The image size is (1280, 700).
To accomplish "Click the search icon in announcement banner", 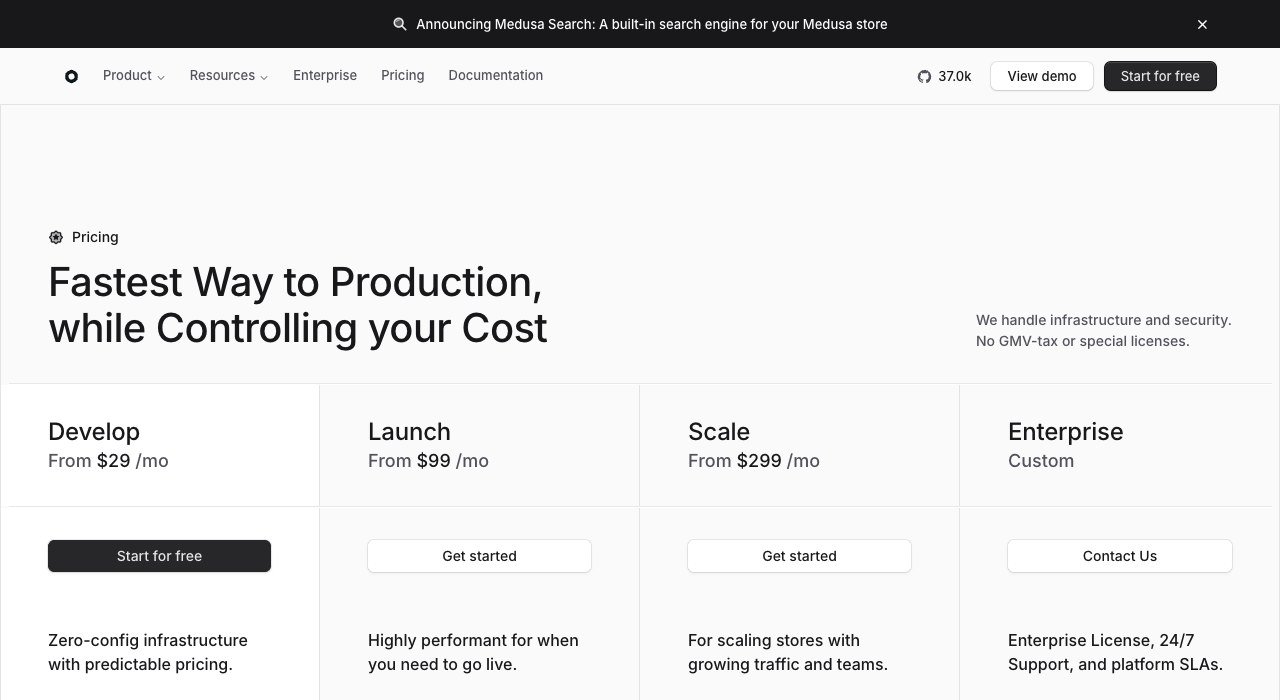I will click(x=400, y=24).
